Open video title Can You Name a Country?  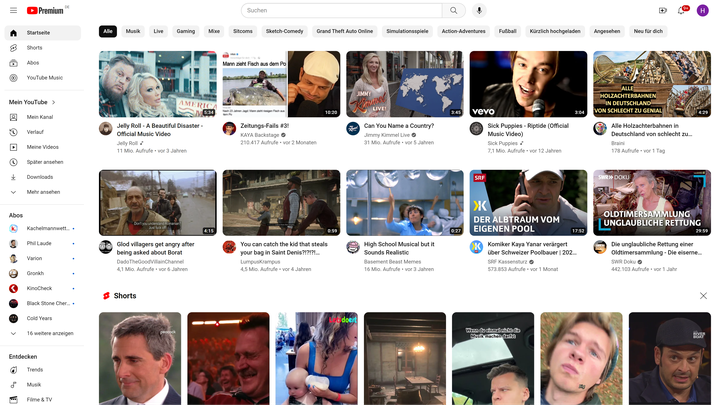(399, 126)
